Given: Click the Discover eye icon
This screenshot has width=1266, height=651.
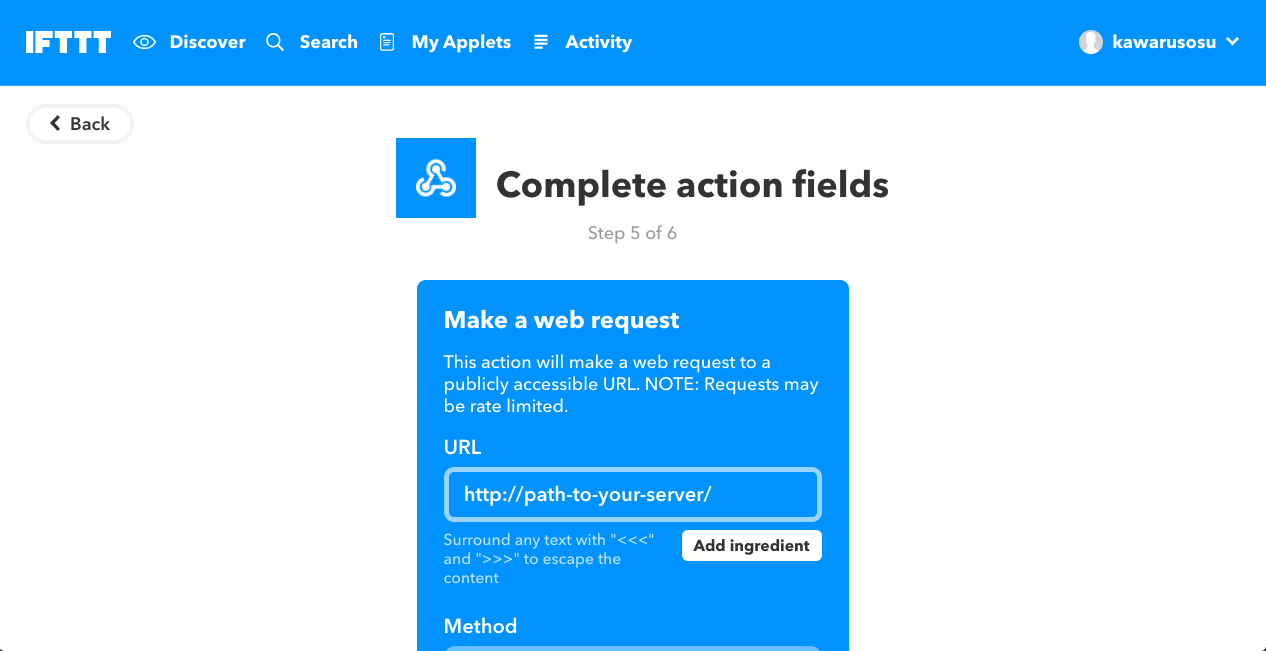Looking at the screenshot, I should (x=145, y=42).
